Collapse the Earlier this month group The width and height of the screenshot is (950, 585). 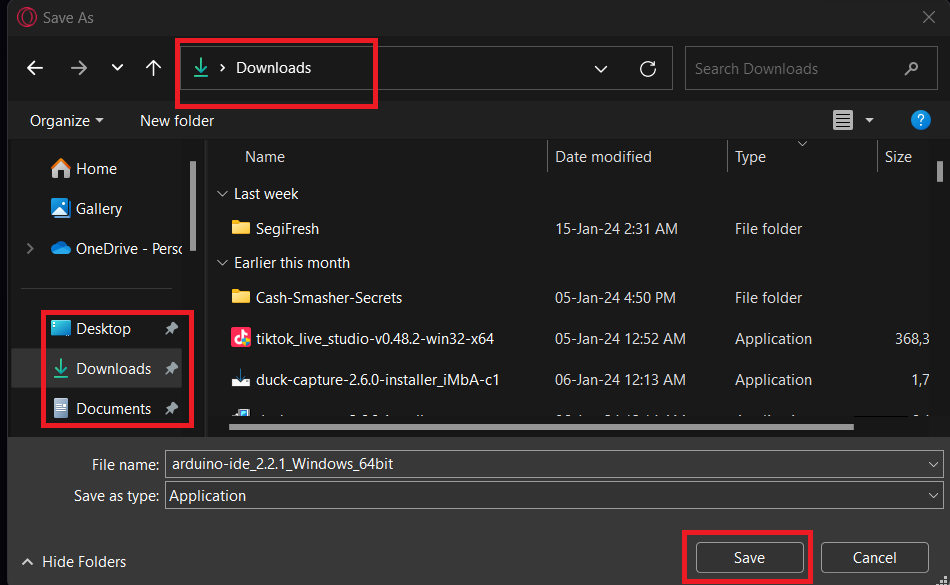click(222, 263)
